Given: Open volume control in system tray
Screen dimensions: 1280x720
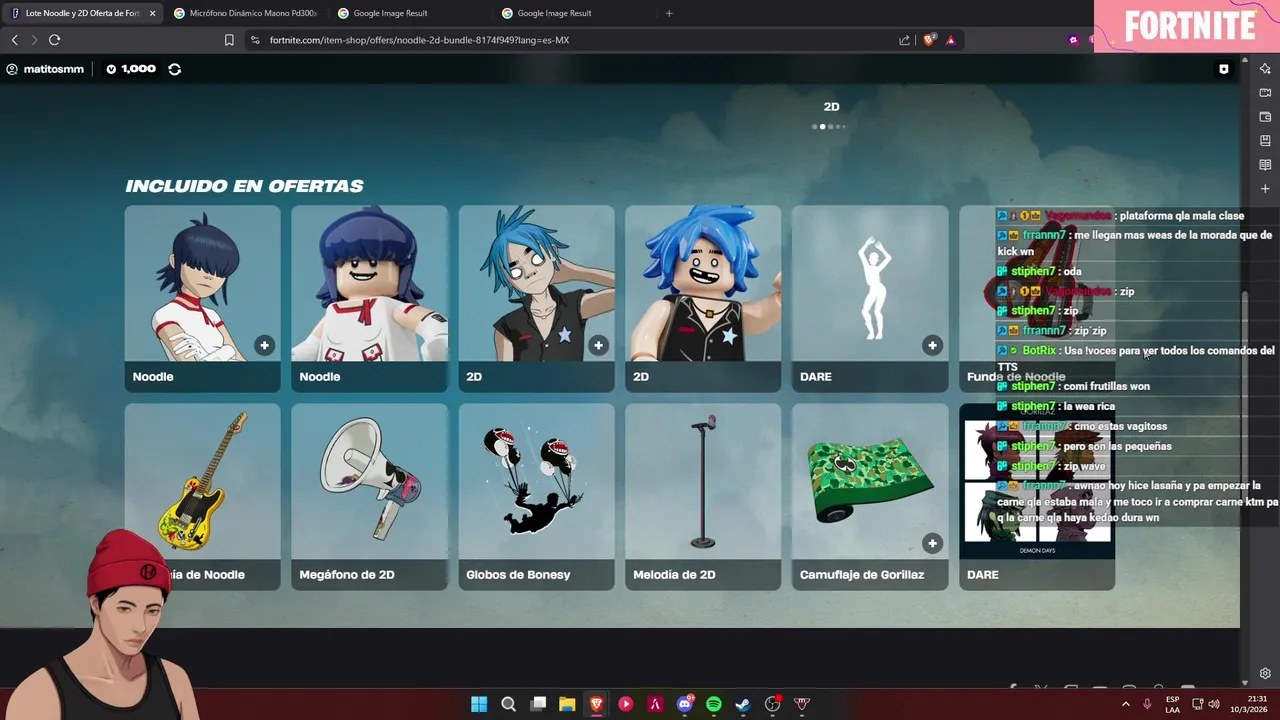Looking at the screenshot, I should [1214, 704].
